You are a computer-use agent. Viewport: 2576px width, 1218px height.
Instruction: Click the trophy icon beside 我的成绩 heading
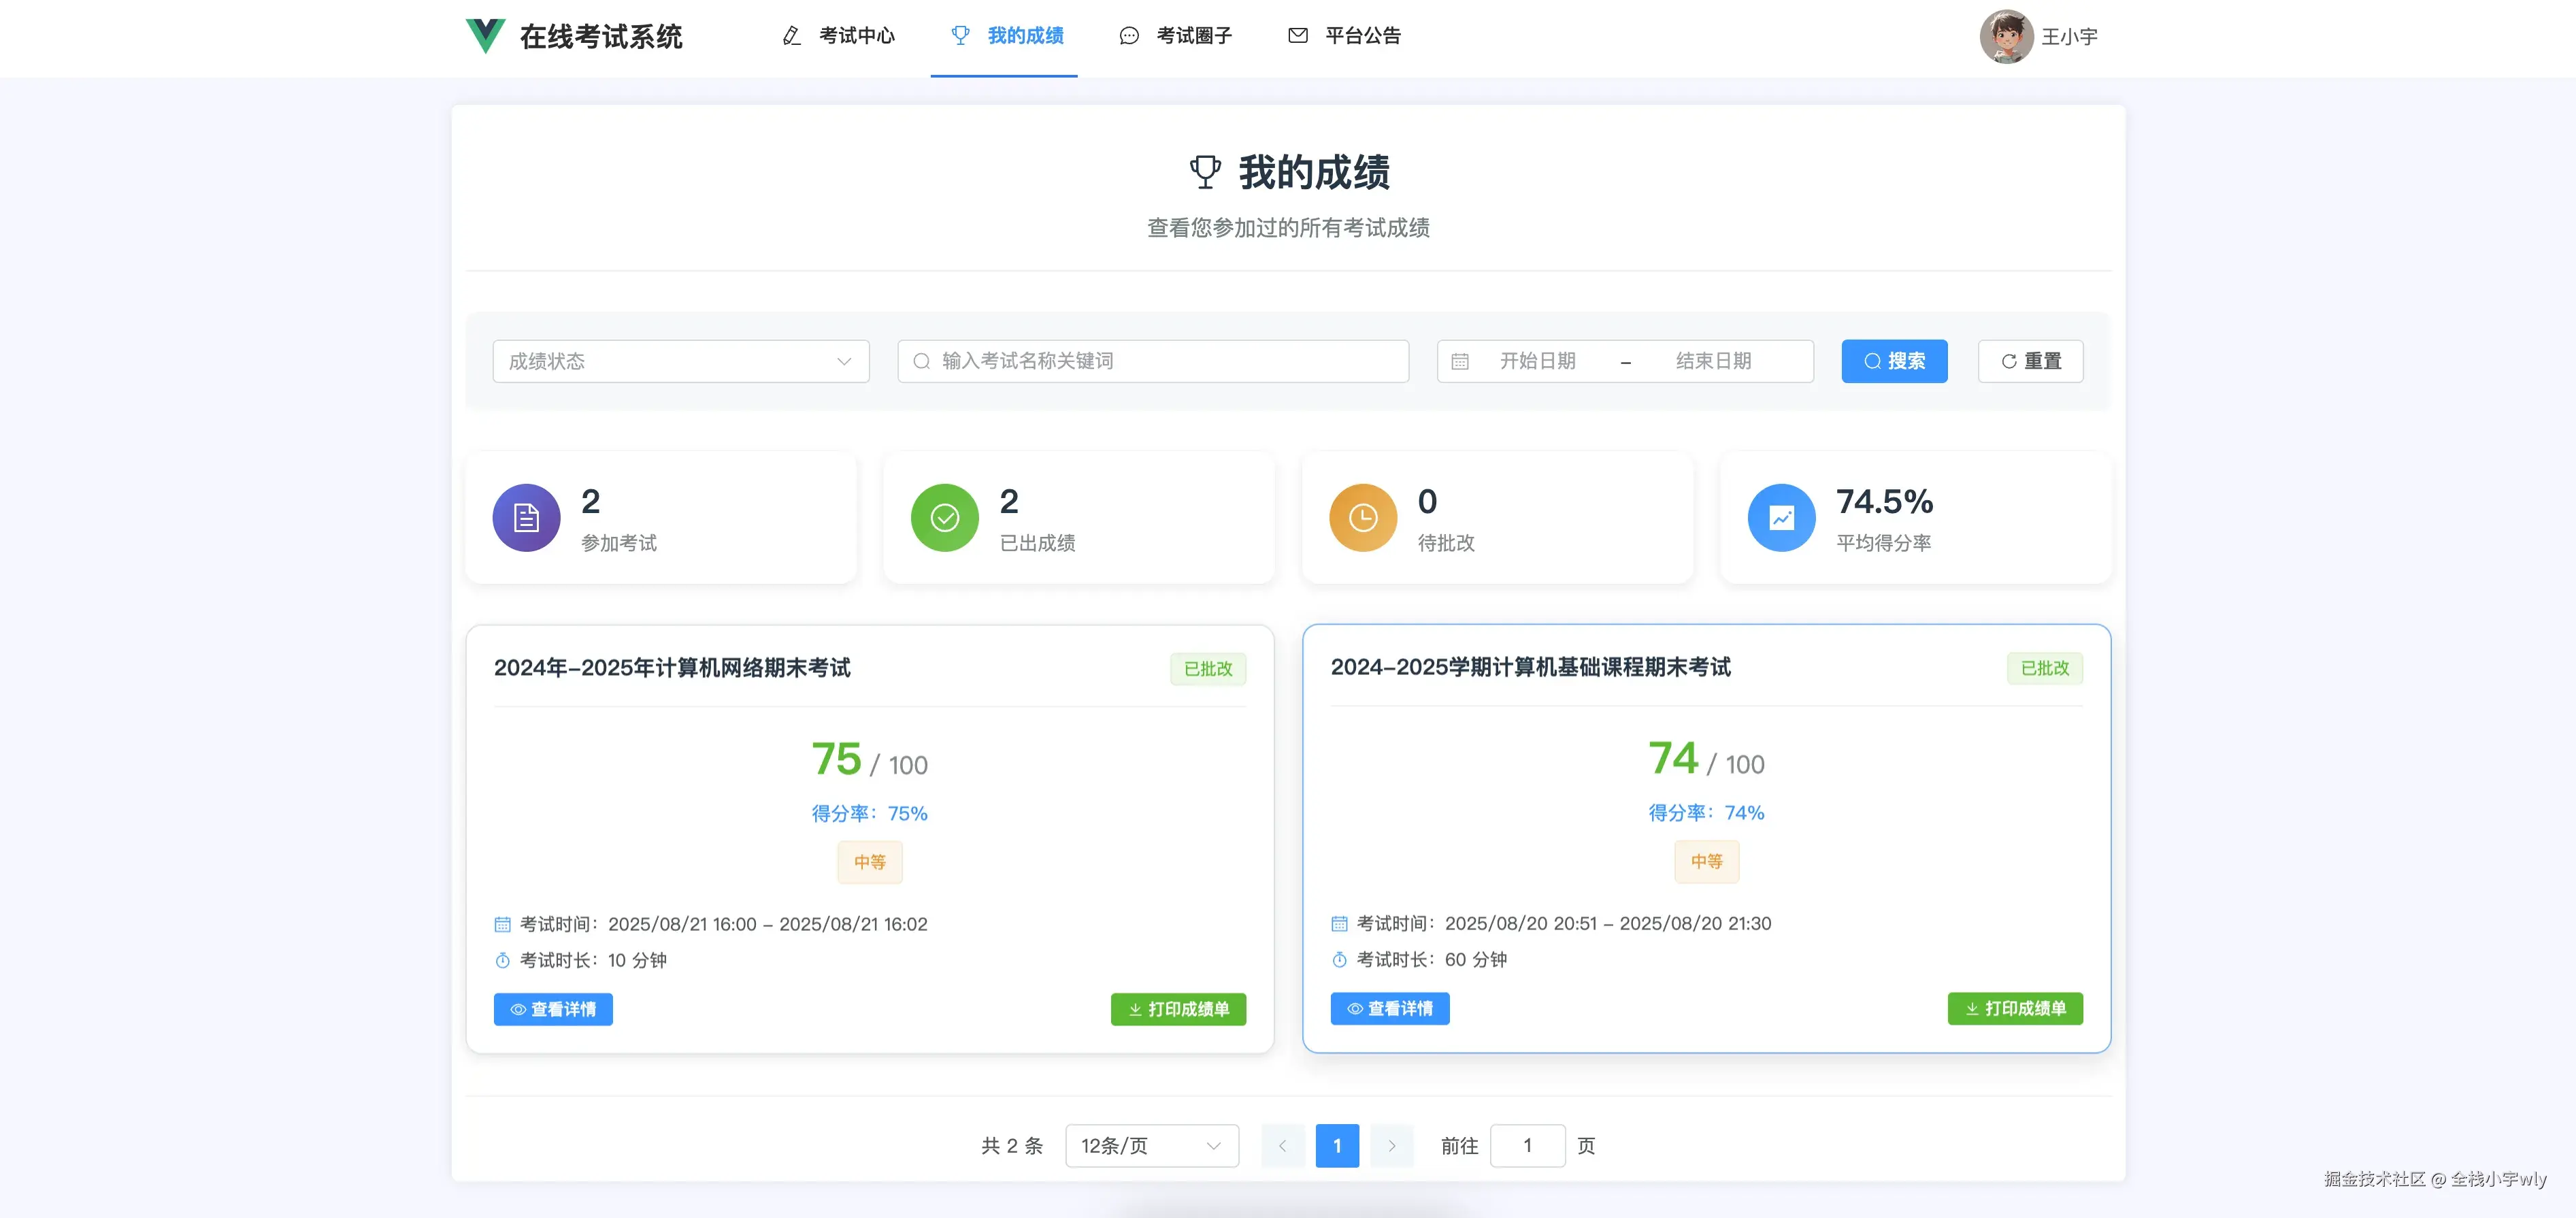tap(1205, 172)
